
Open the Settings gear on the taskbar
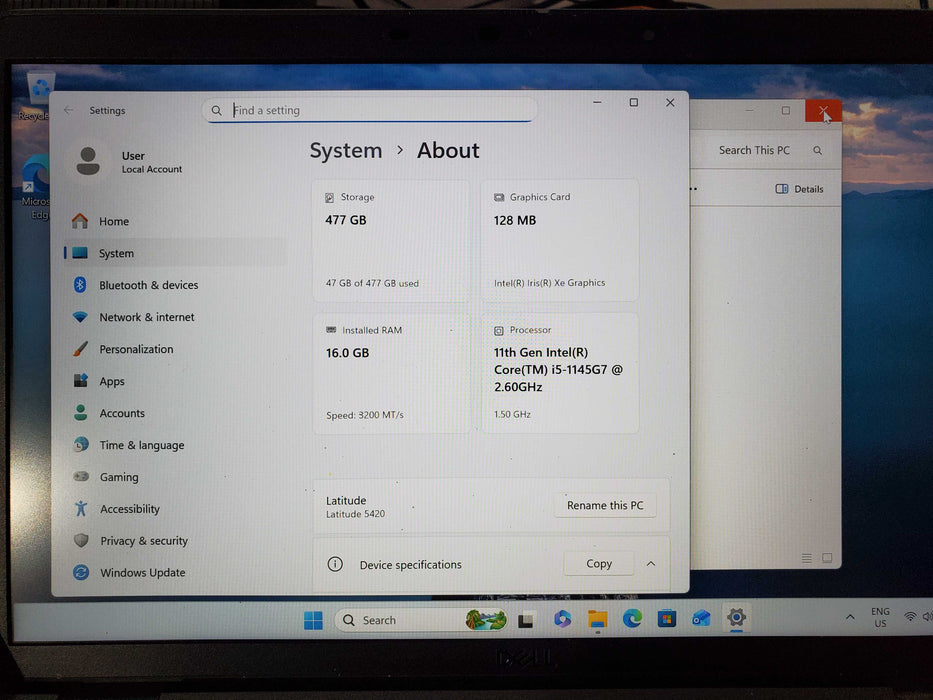click(736, 620)
